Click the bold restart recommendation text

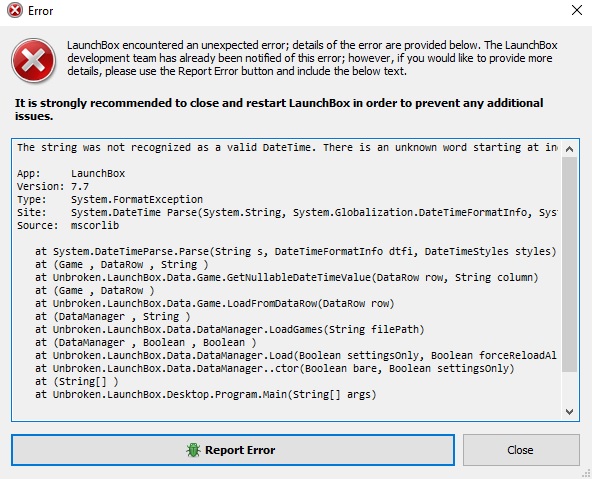point(279,109)
